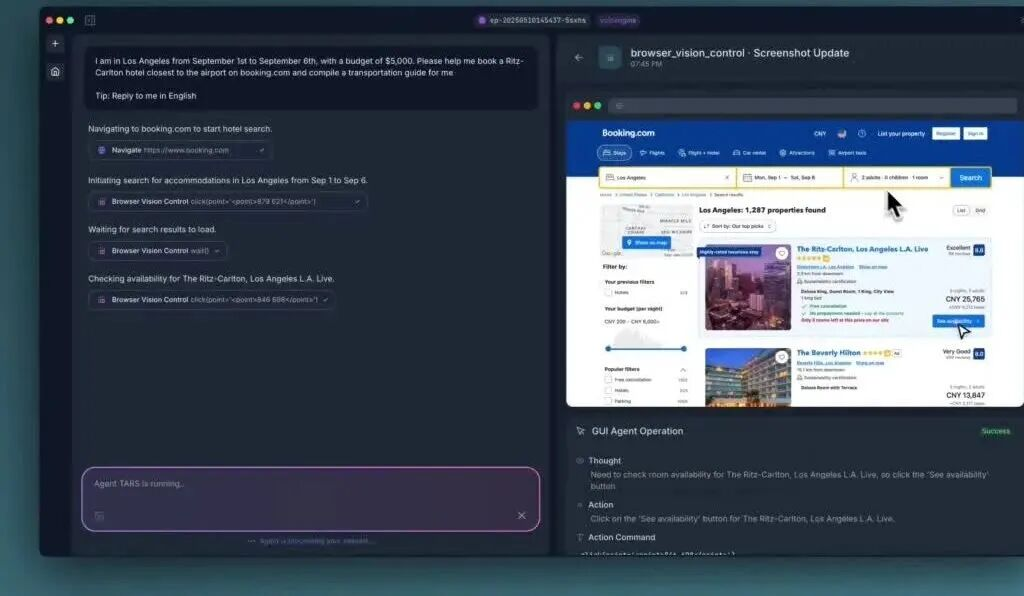The height and width of the screenshot is (596, 1024).
Task: Click the right budget slider handle
Action: click(684, 349)
